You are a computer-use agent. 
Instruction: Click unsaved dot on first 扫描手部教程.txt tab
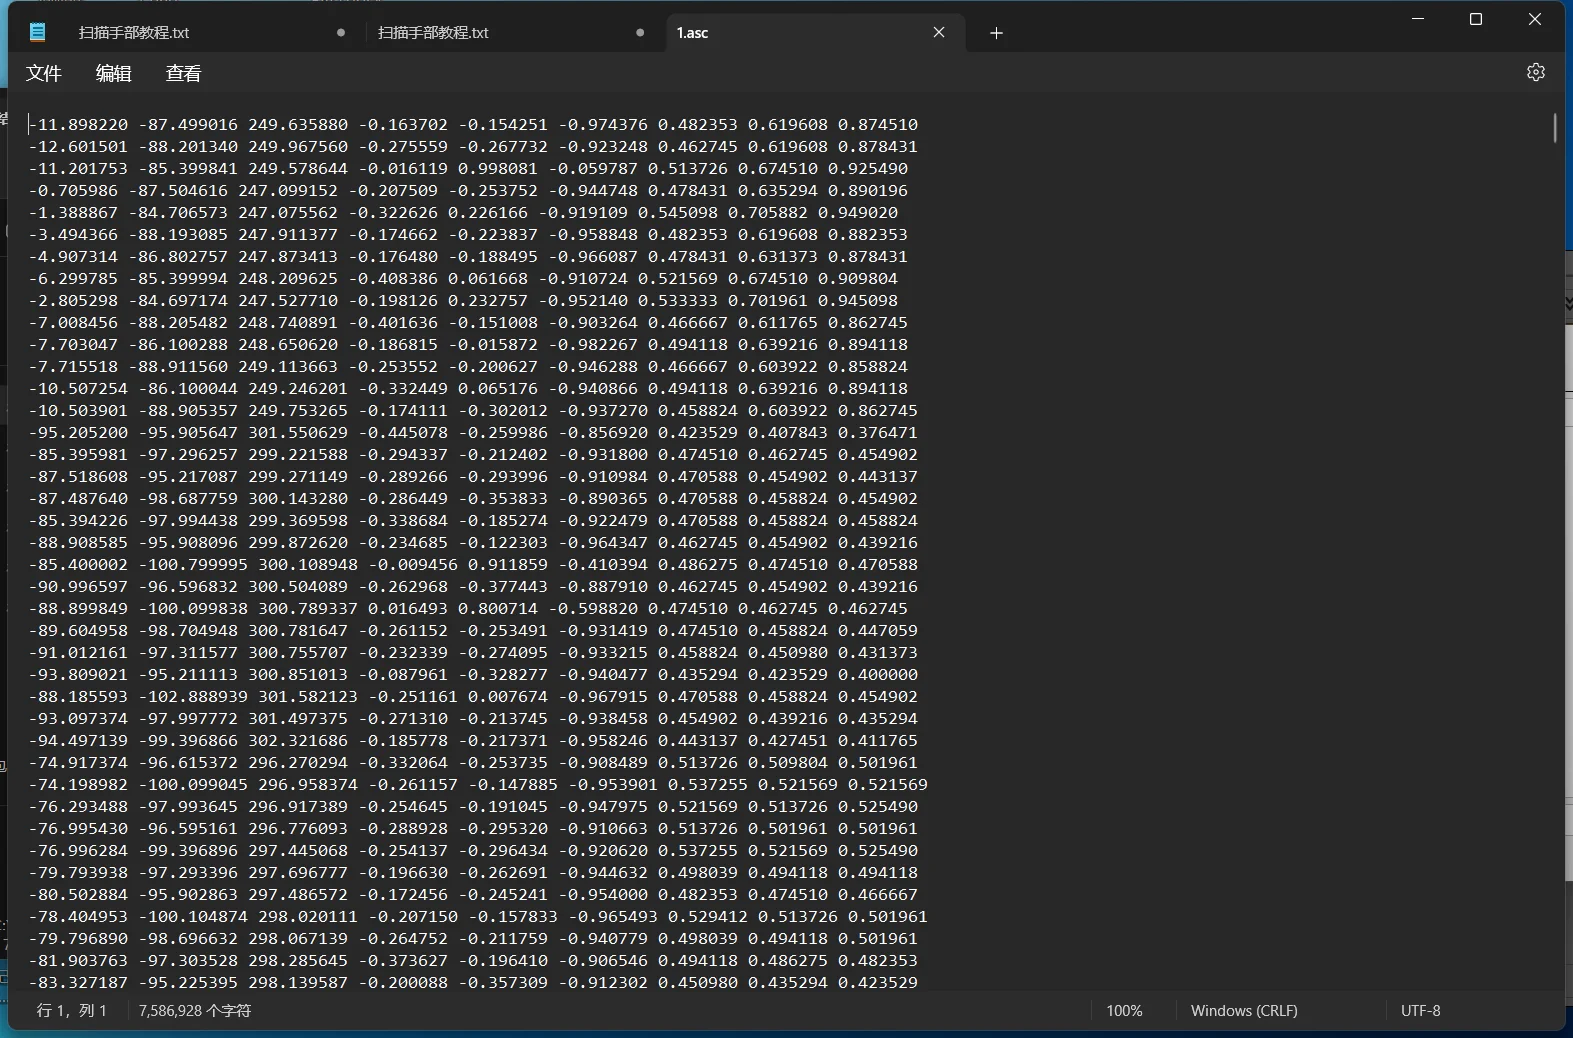pos(341,33)
